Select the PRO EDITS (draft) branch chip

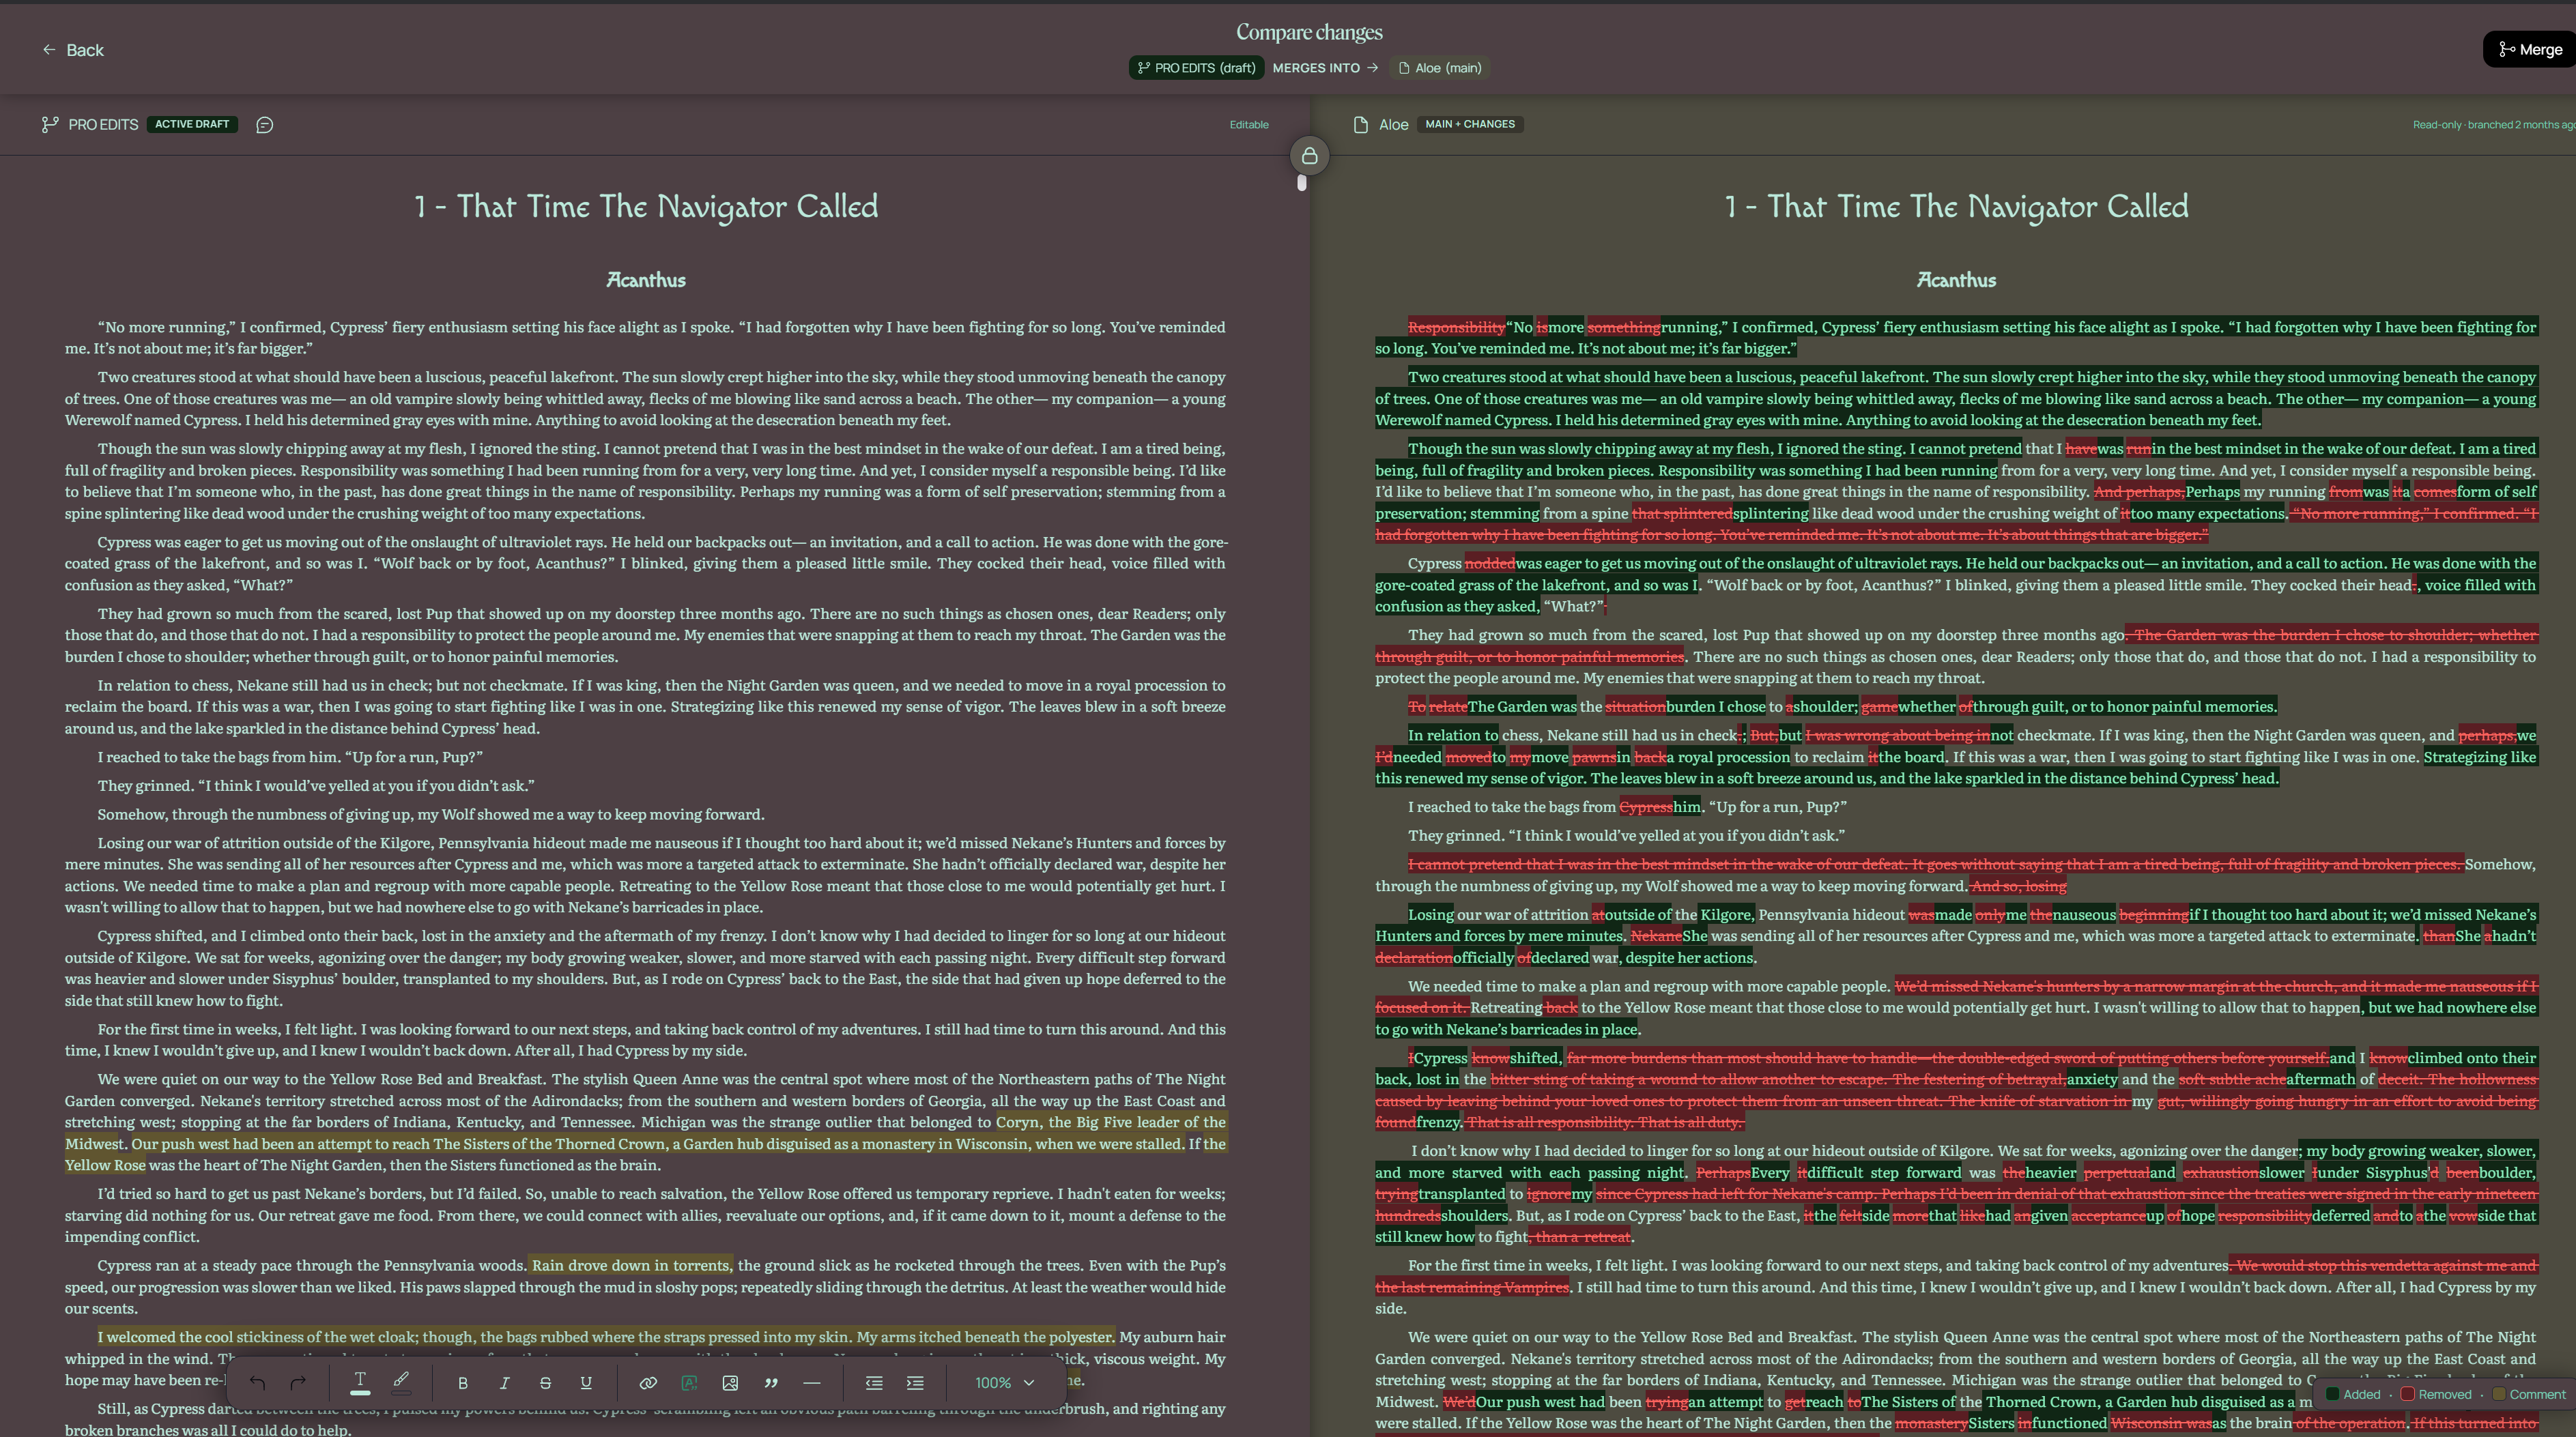coord(1196,68)
